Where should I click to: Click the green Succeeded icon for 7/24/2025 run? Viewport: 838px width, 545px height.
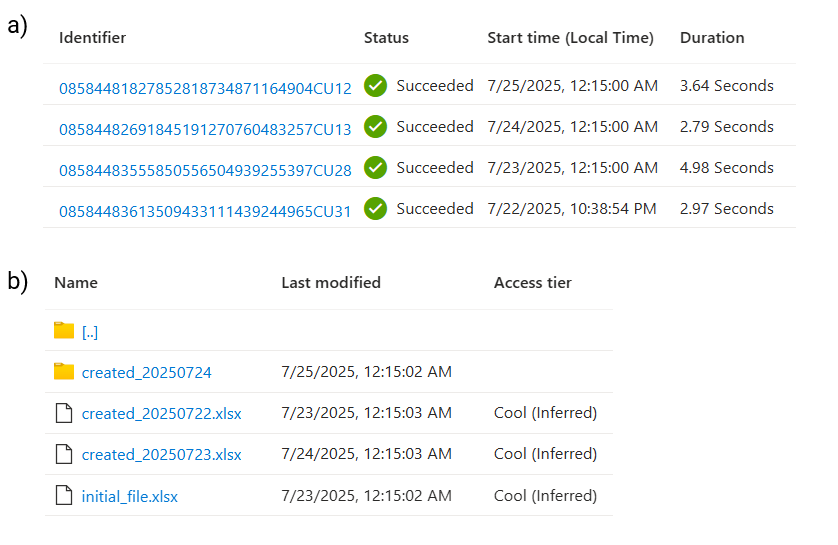[x=376, y=127]
